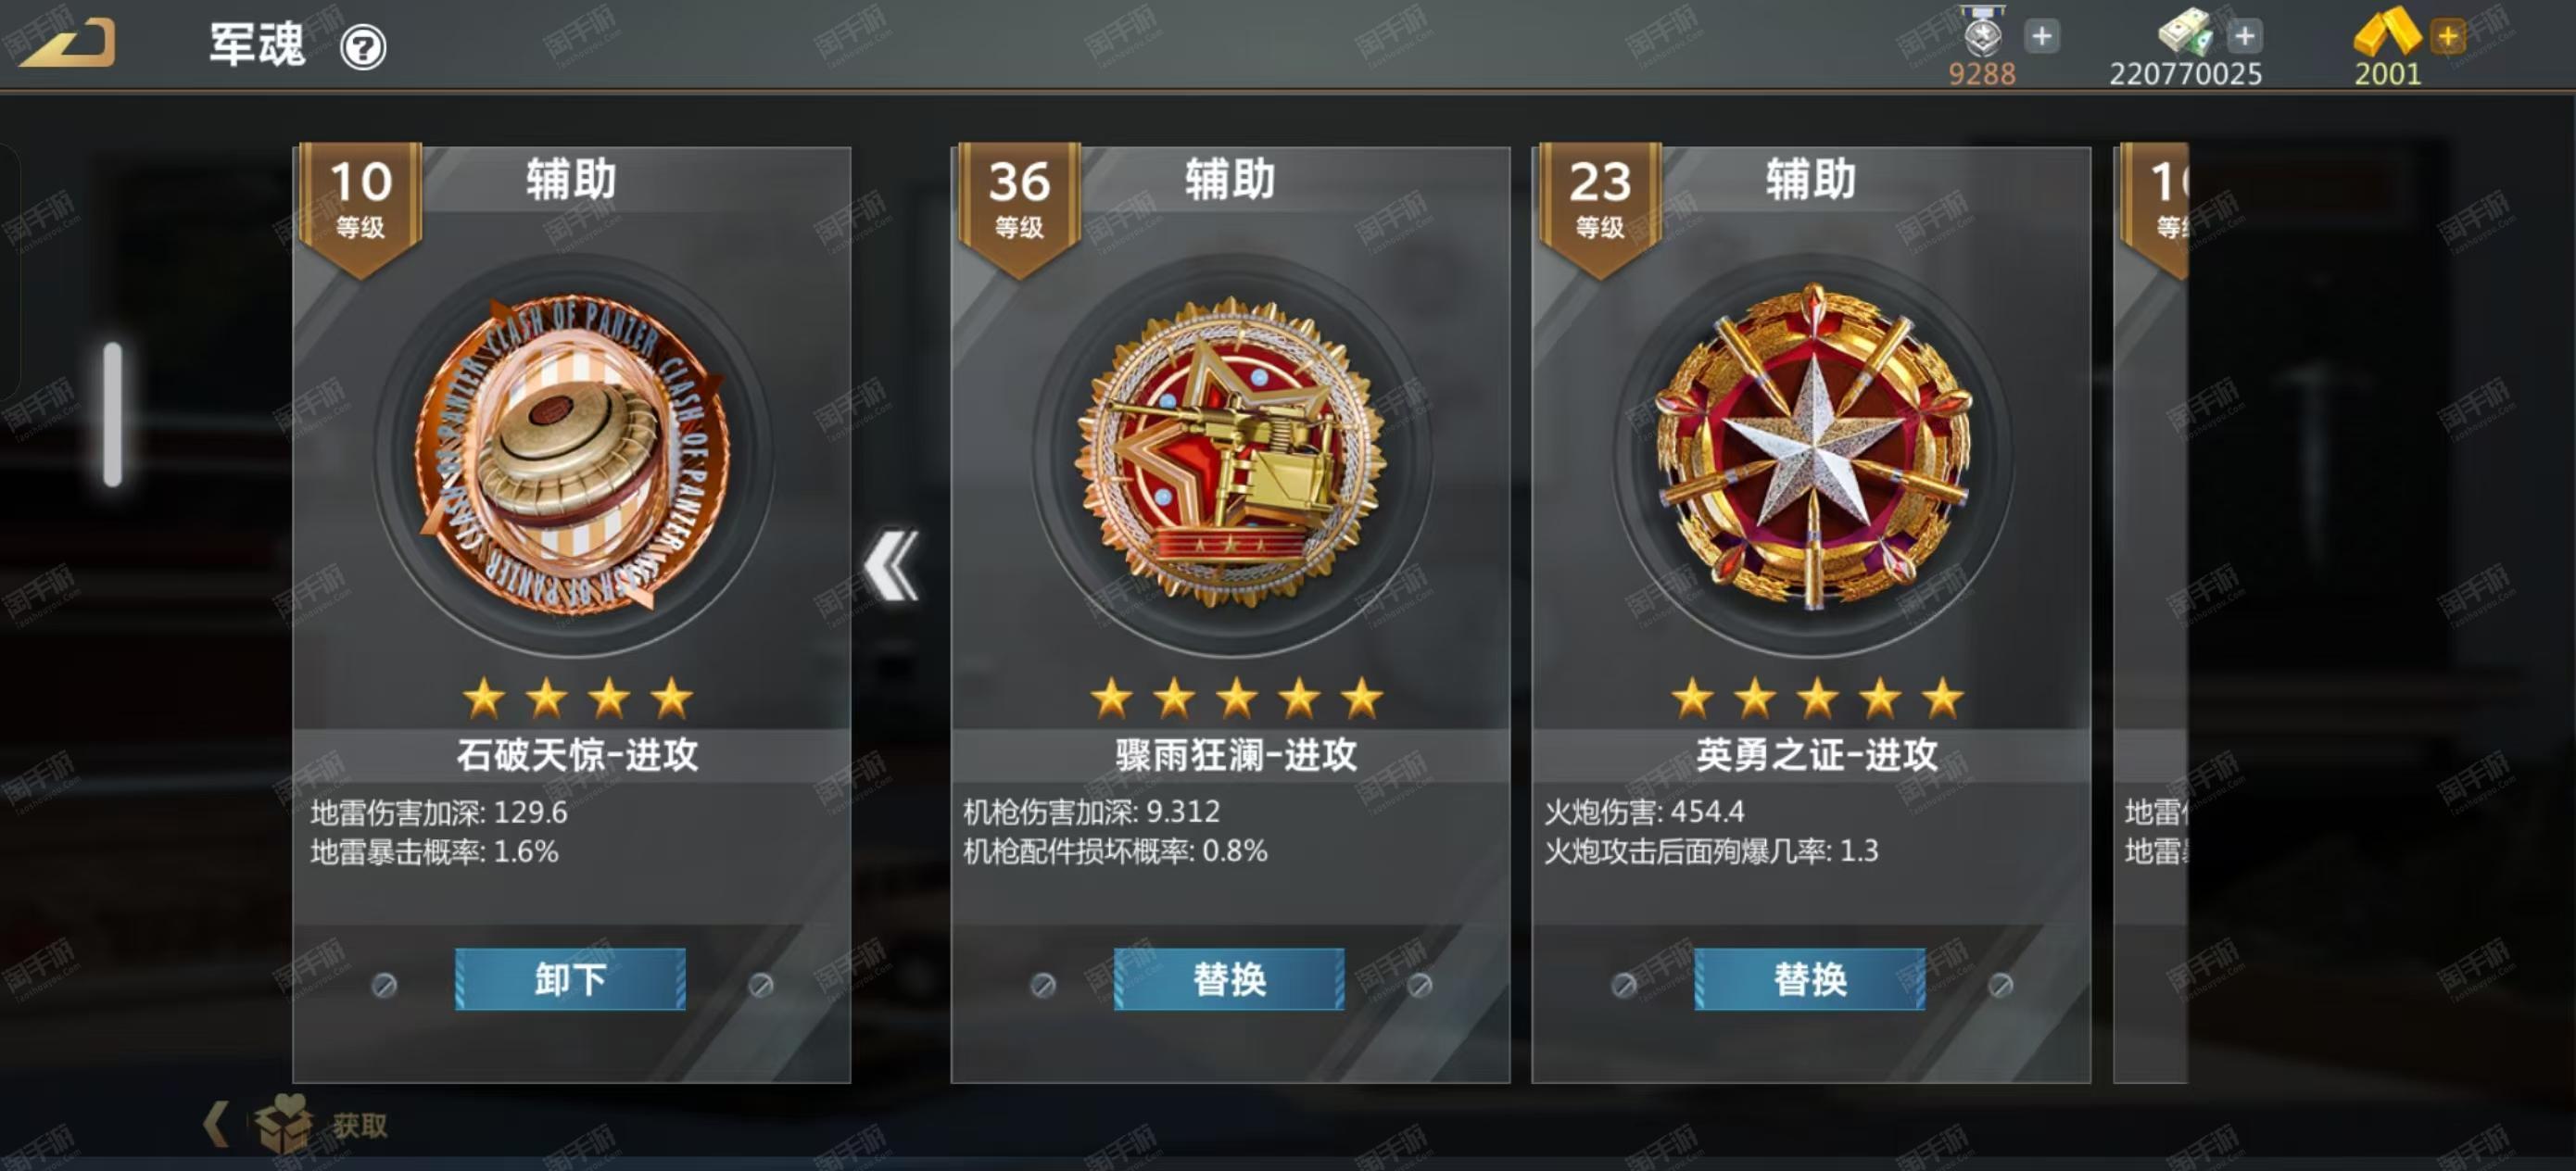Viewport: 2576px width, 1171px height.
Task: Click the vertical slider handle on left
Action: click(x=113, y=415)
